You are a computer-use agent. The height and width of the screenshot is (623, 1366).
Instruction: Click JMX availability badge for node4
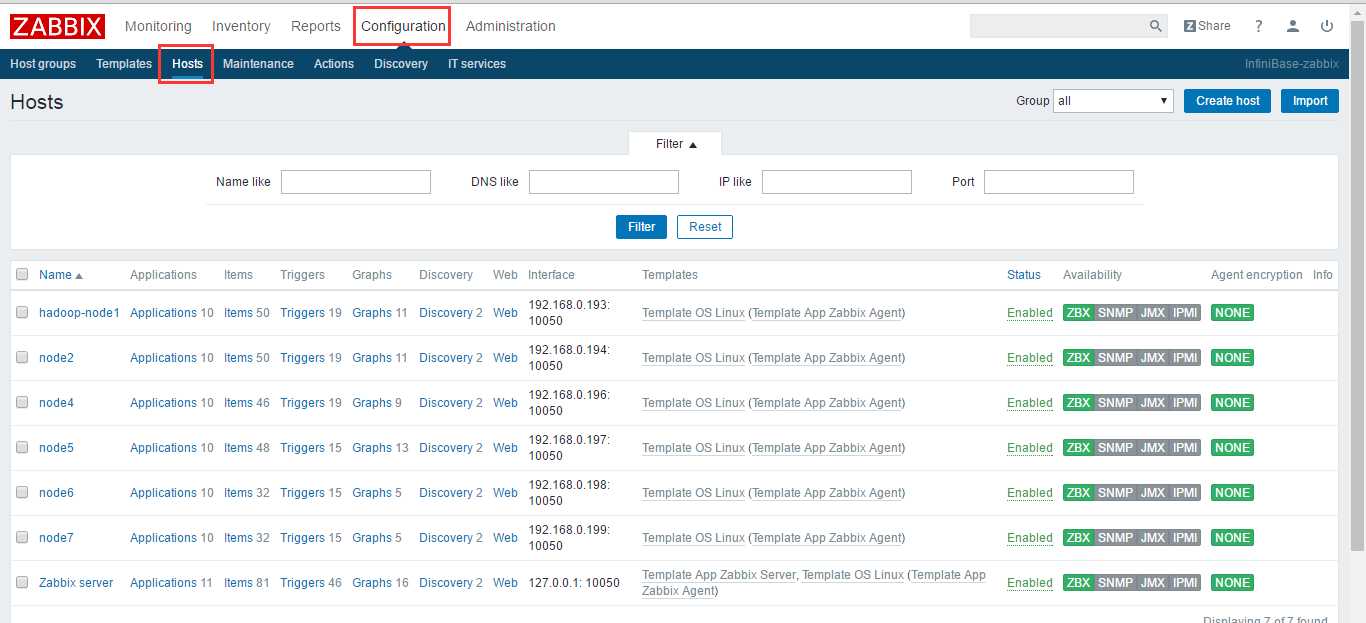1152,403
